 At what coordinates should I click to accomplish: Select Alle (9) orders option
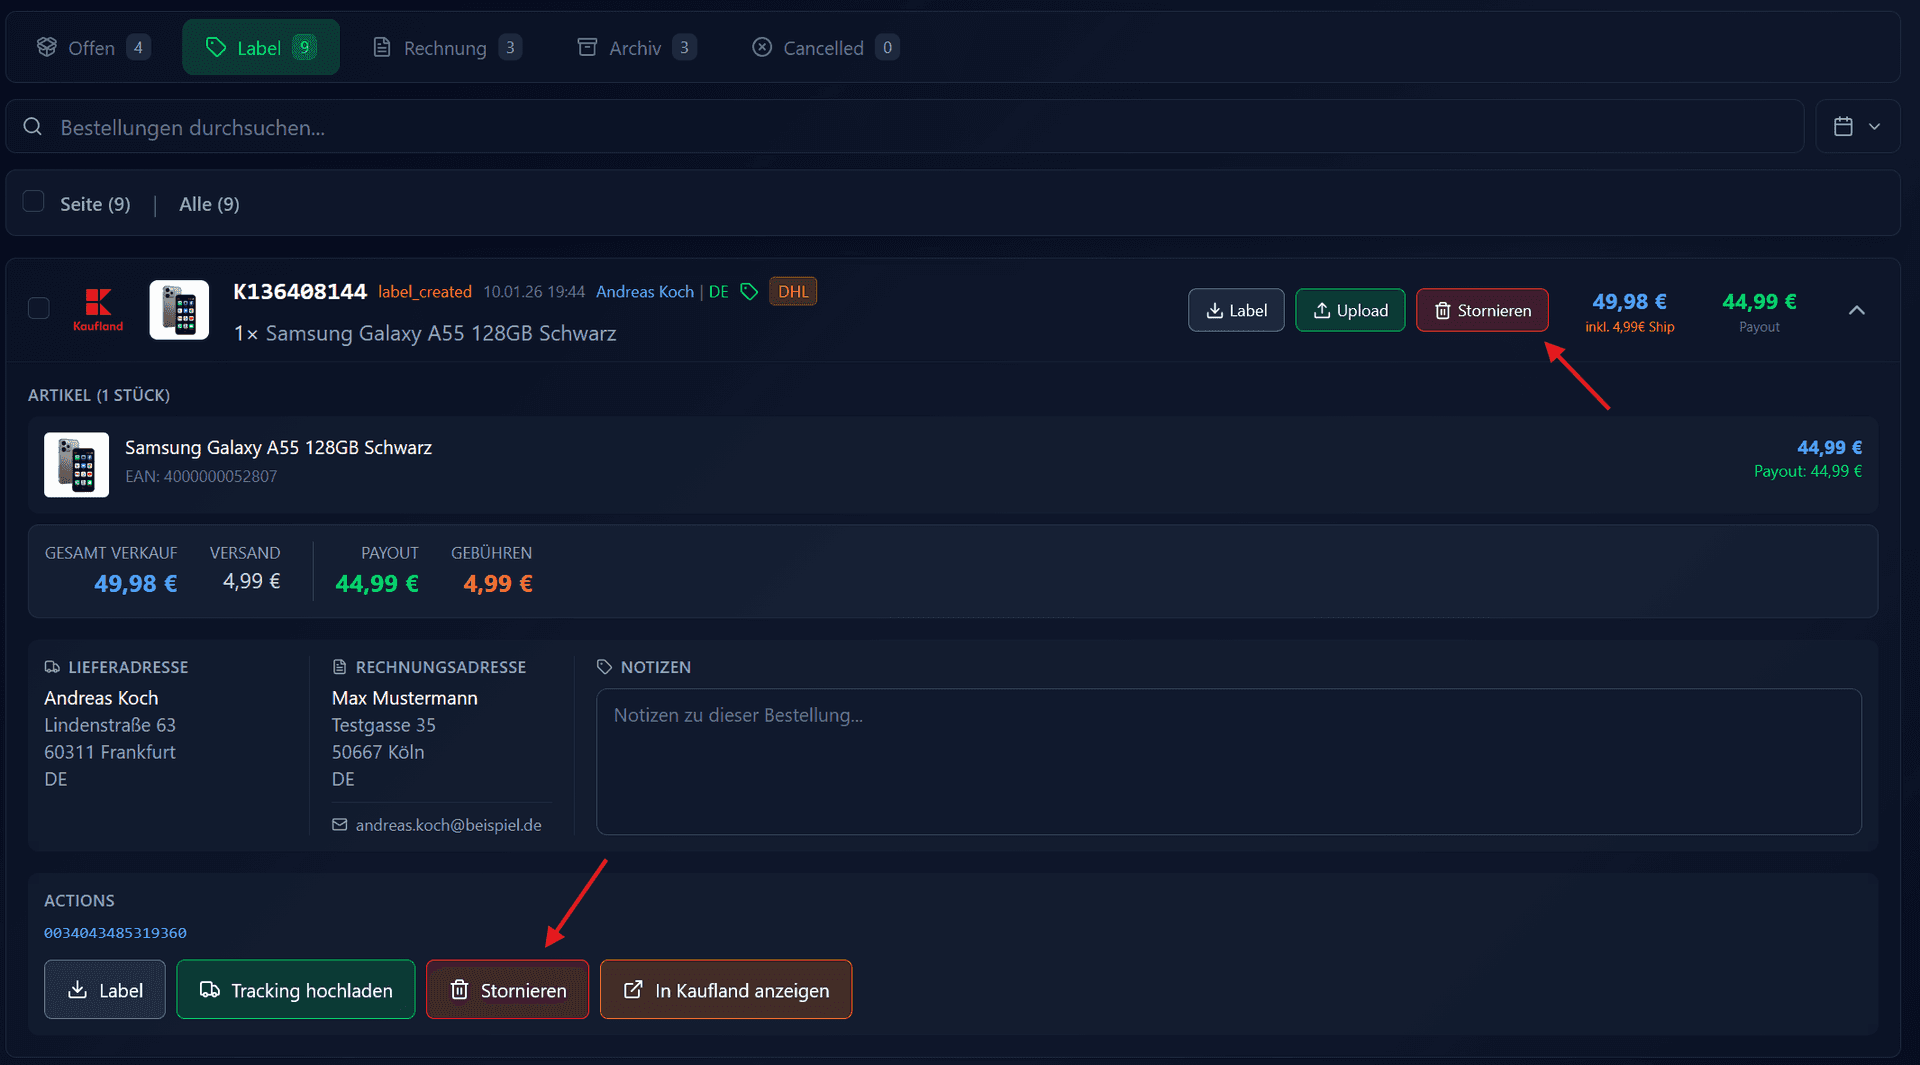point(209,204)
